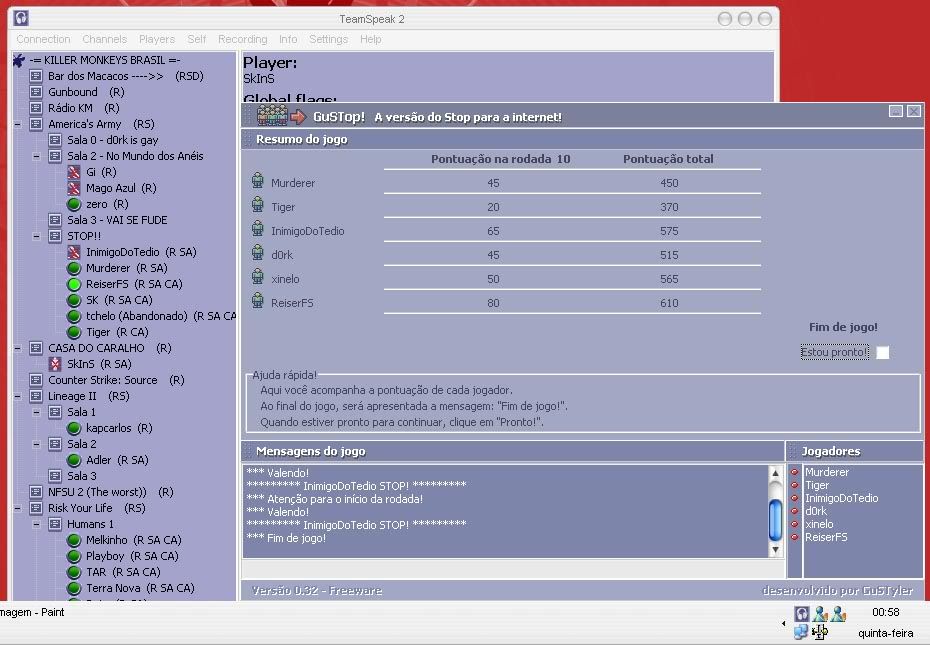Click the GuSTop window restore button
This screenshot has height=645, width=930.
(x=896, y=111)
